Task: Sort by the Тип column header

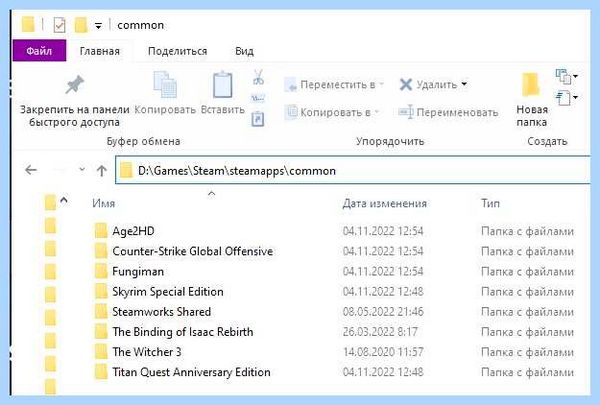Action: coord(491,203)
